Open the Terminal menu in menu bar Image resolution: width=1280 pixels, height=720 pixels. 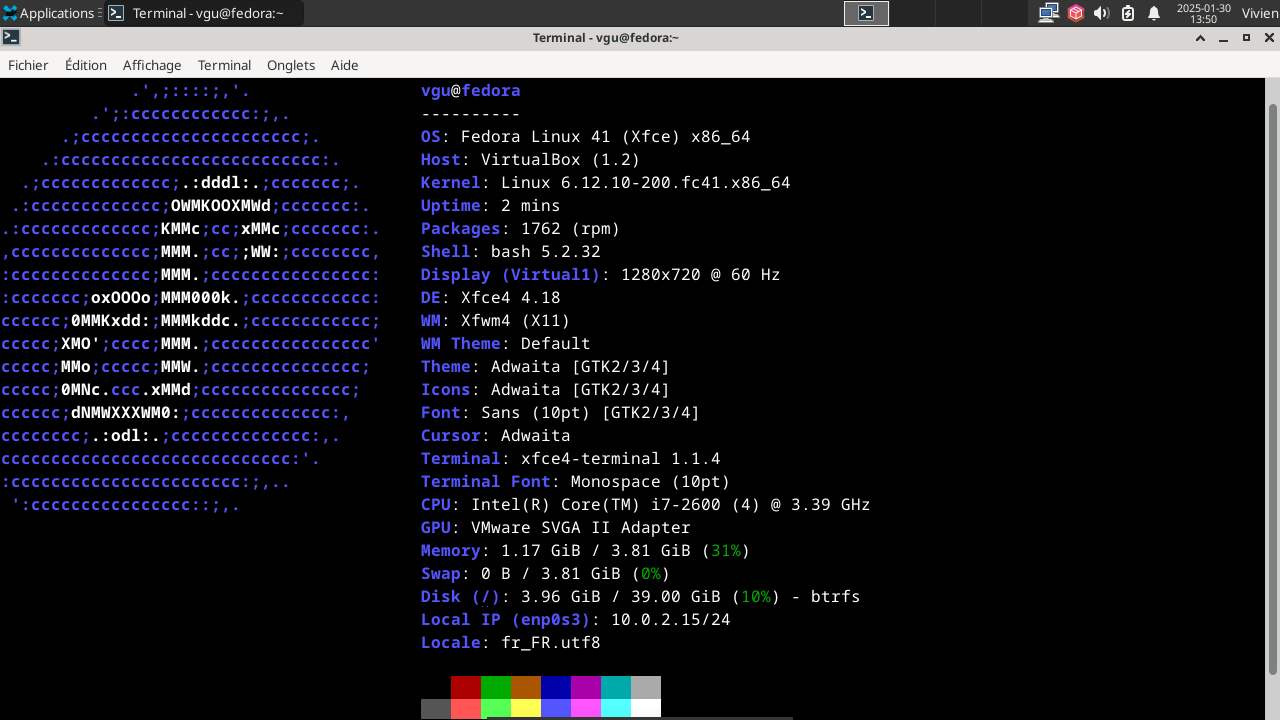[x=224, y=65]
